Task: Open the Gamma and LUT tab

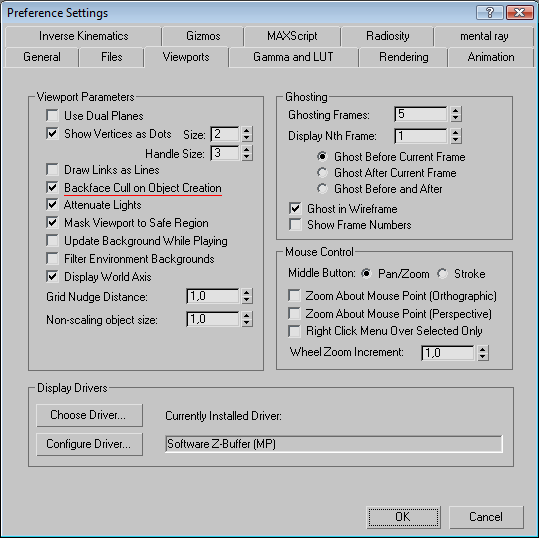Action: pos(293,57)
